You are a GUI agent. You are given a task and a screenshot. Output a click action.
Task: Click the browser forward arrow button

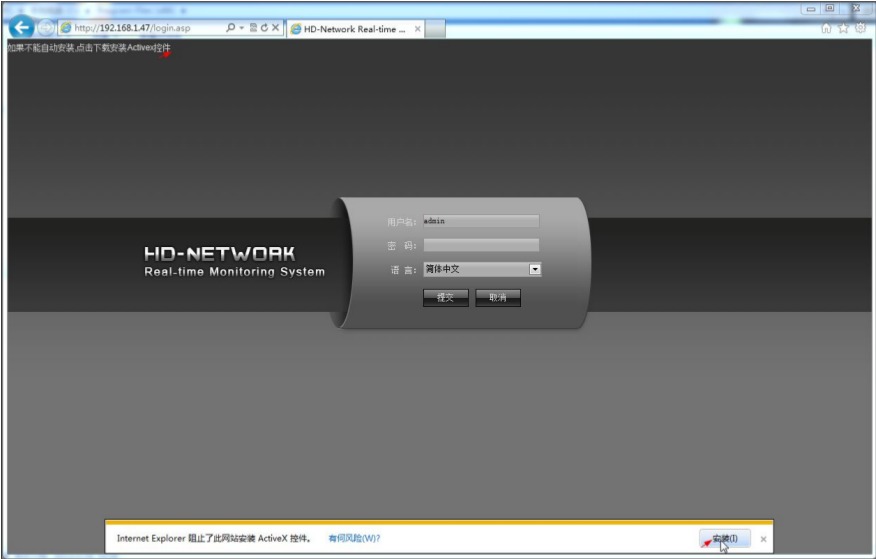point(46,27)
